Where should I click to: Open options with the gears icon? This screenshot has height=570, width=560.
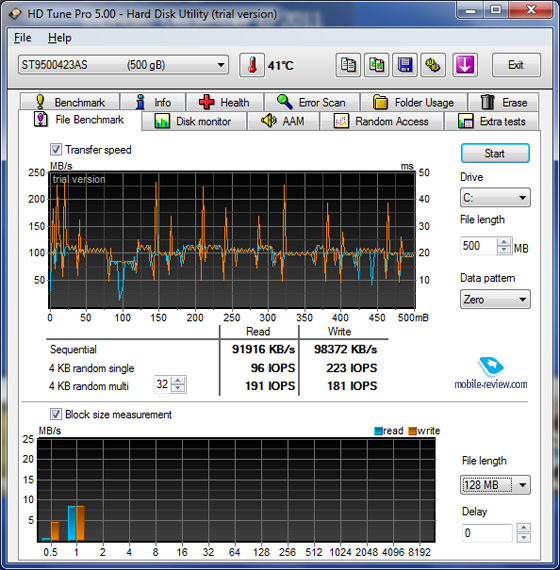(433, 65)
